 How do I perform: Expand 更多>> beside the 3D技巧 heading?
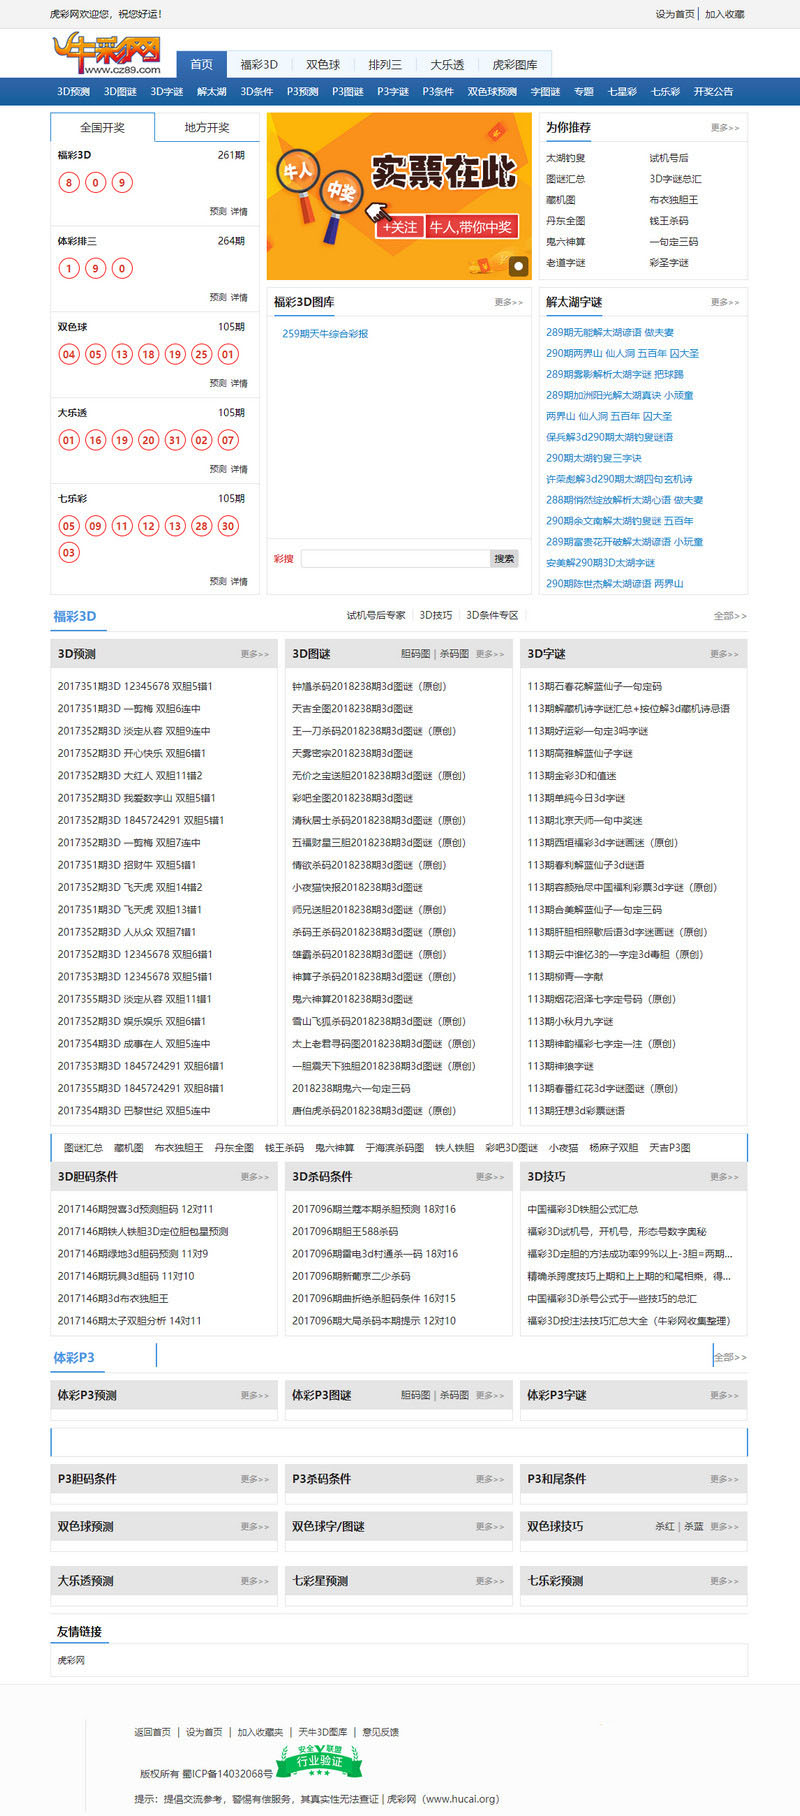725,1177
